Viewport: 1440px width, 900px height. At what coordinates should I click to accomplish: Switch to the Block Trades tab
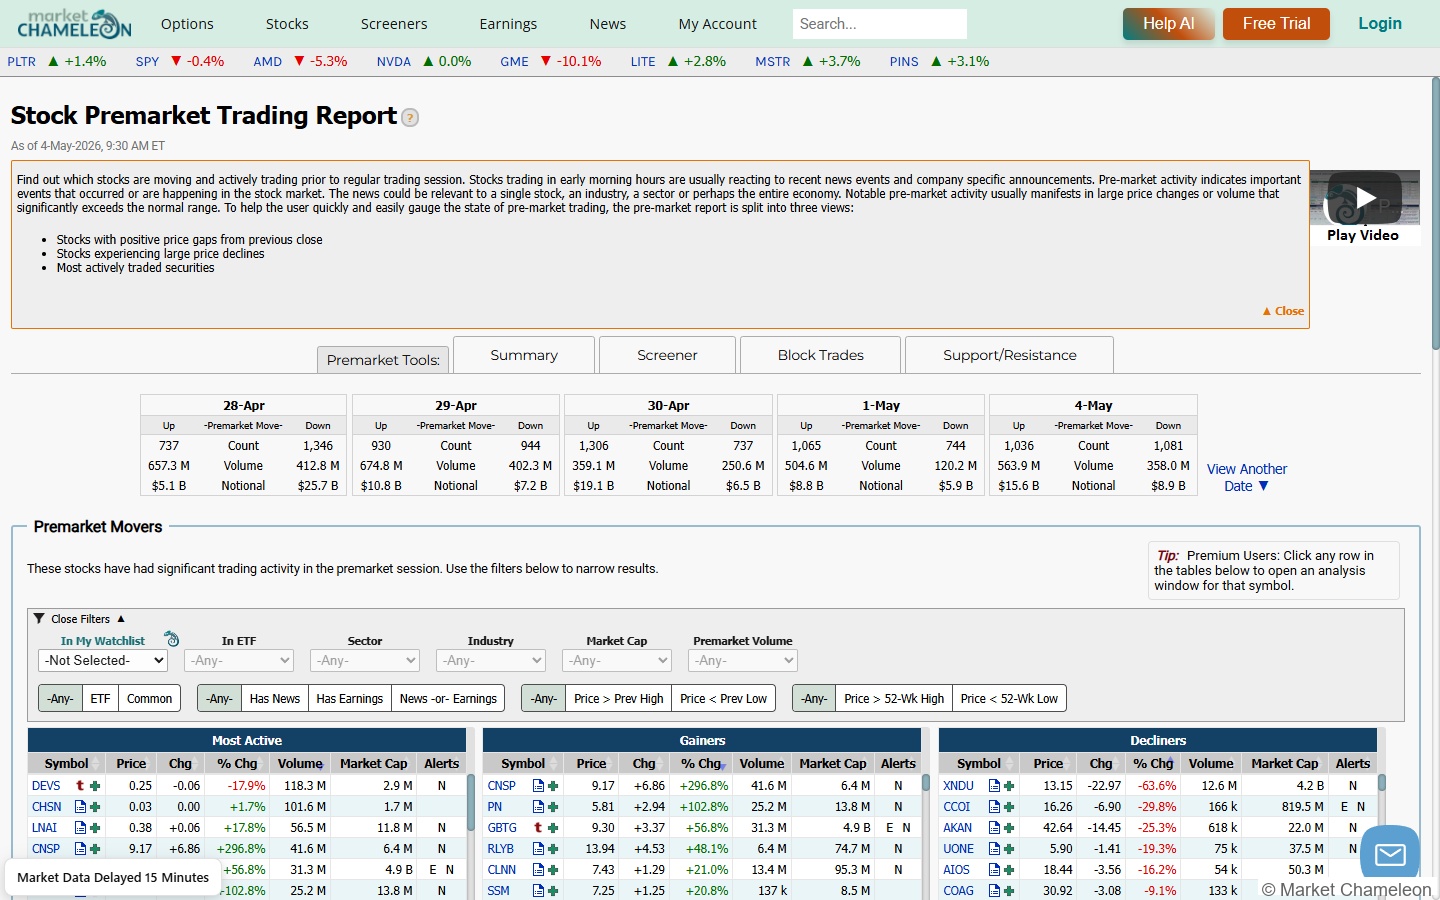click(x=821, y=355)
